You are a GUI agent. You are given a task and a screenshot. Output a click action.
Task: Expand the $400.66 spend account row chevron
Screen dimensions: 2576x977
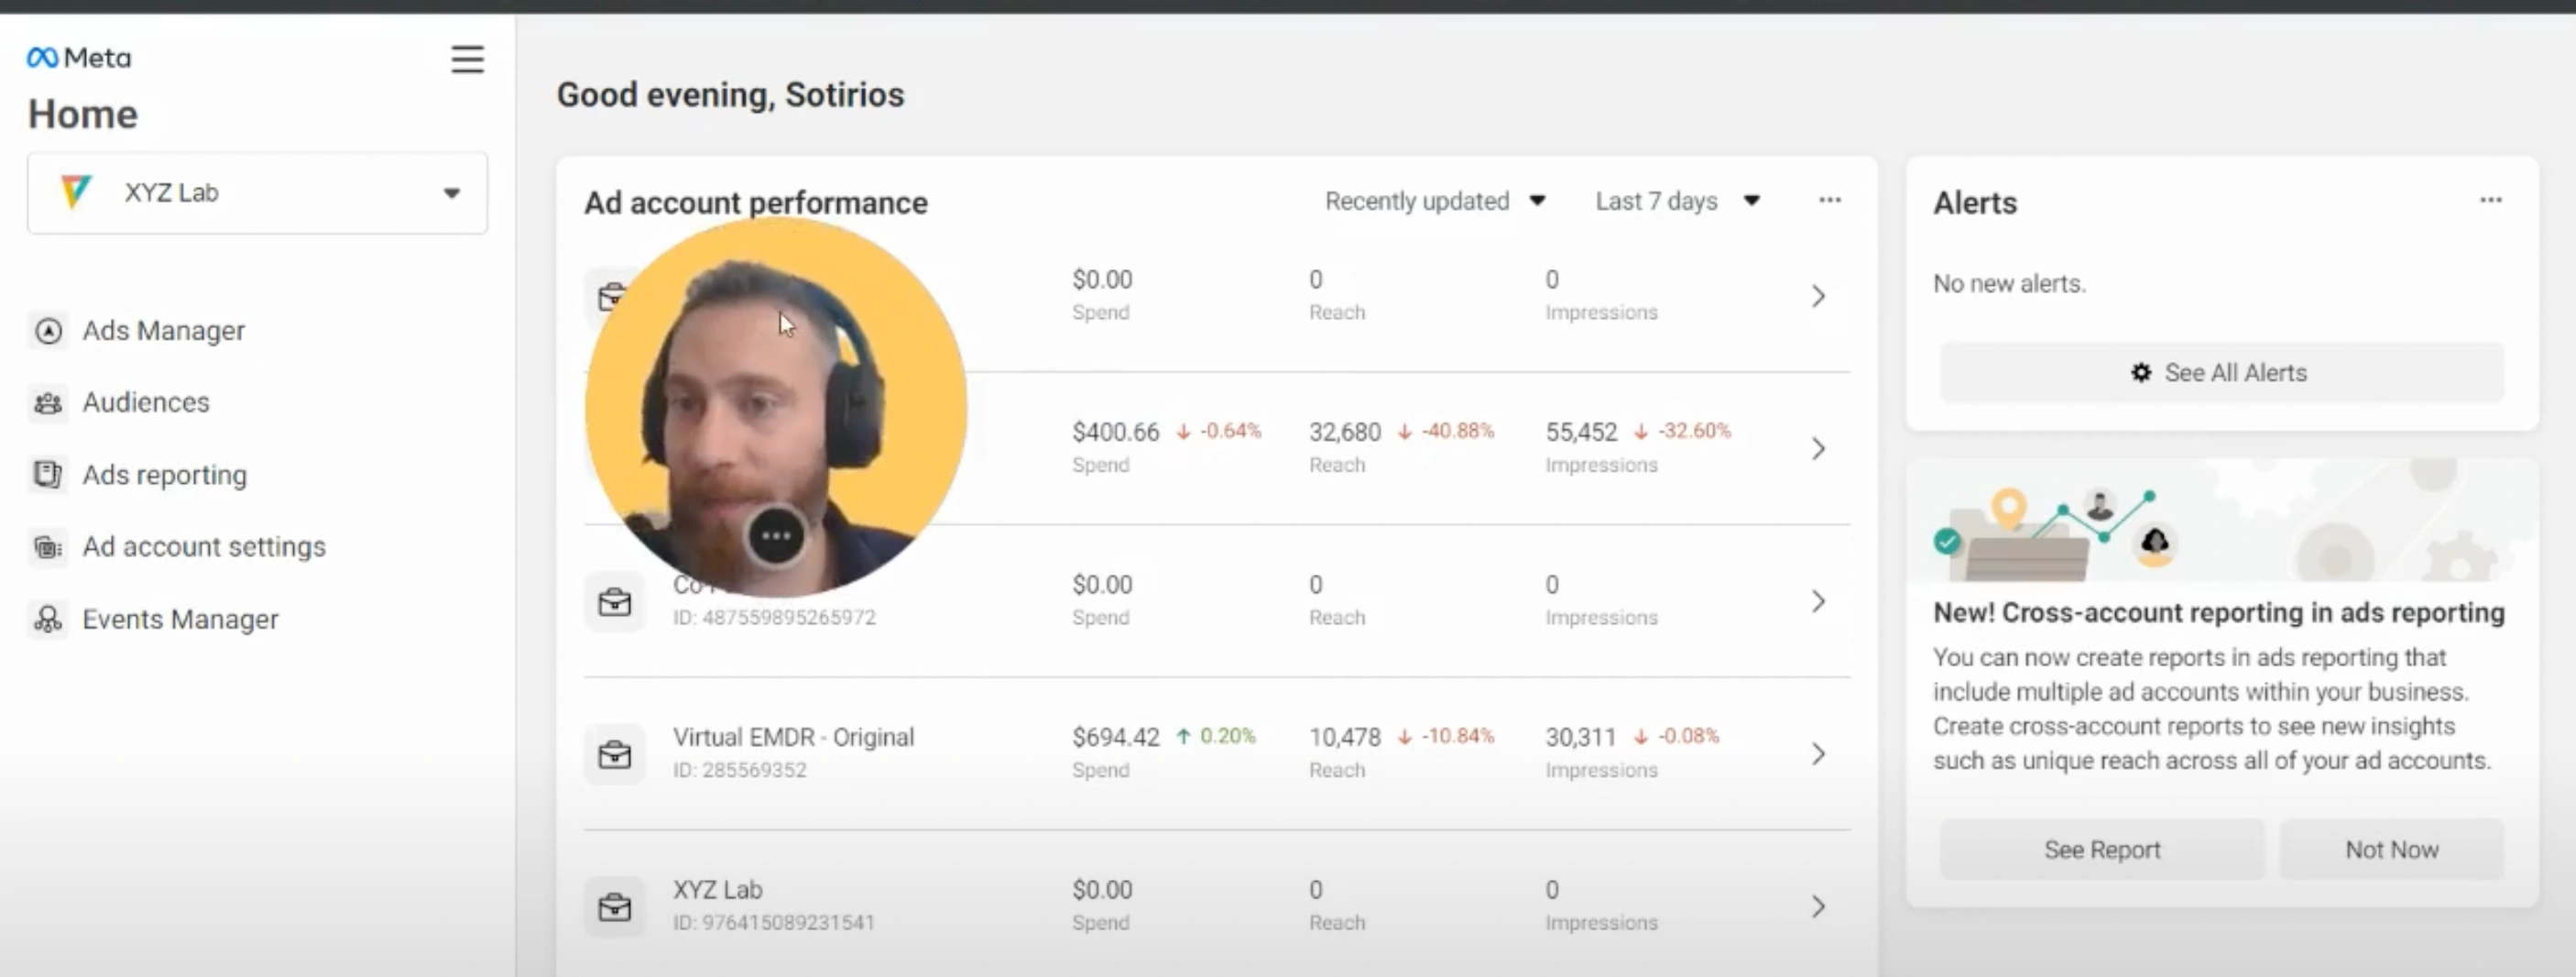point(1819,449)
